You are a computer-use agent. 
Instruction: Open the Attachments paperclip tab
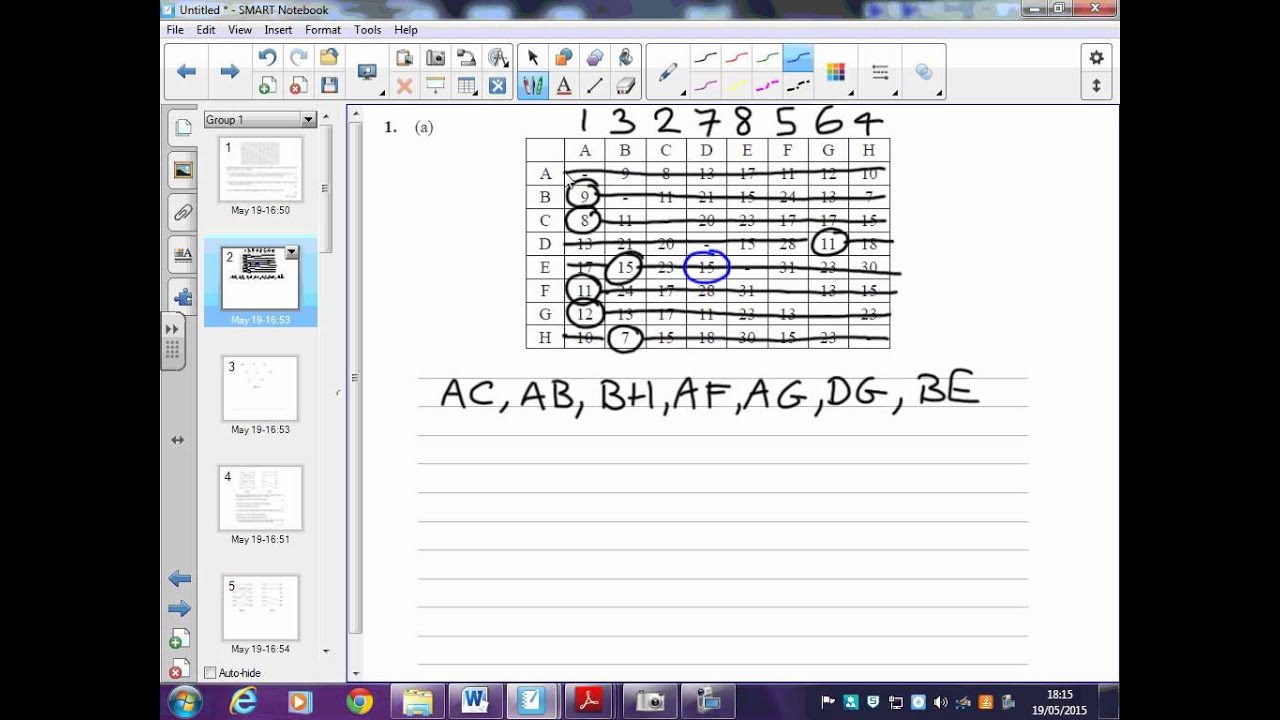(x=183, y=212)
